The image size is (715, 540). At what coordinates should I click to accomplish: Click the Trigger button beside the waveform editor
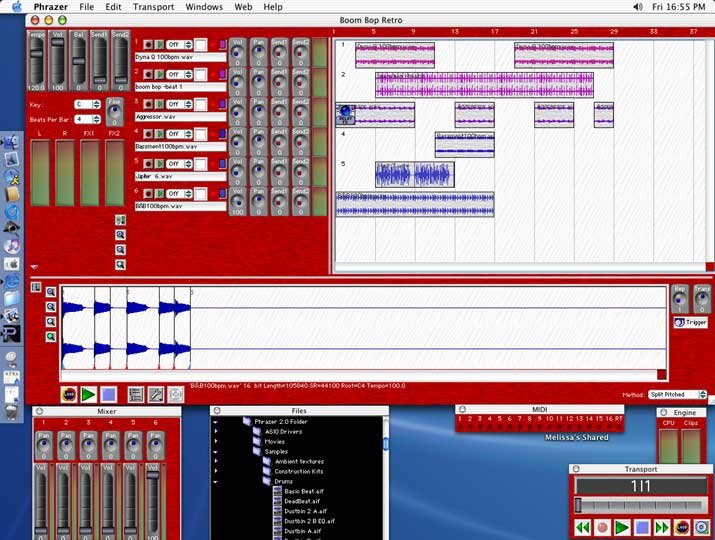pos(690,322)
